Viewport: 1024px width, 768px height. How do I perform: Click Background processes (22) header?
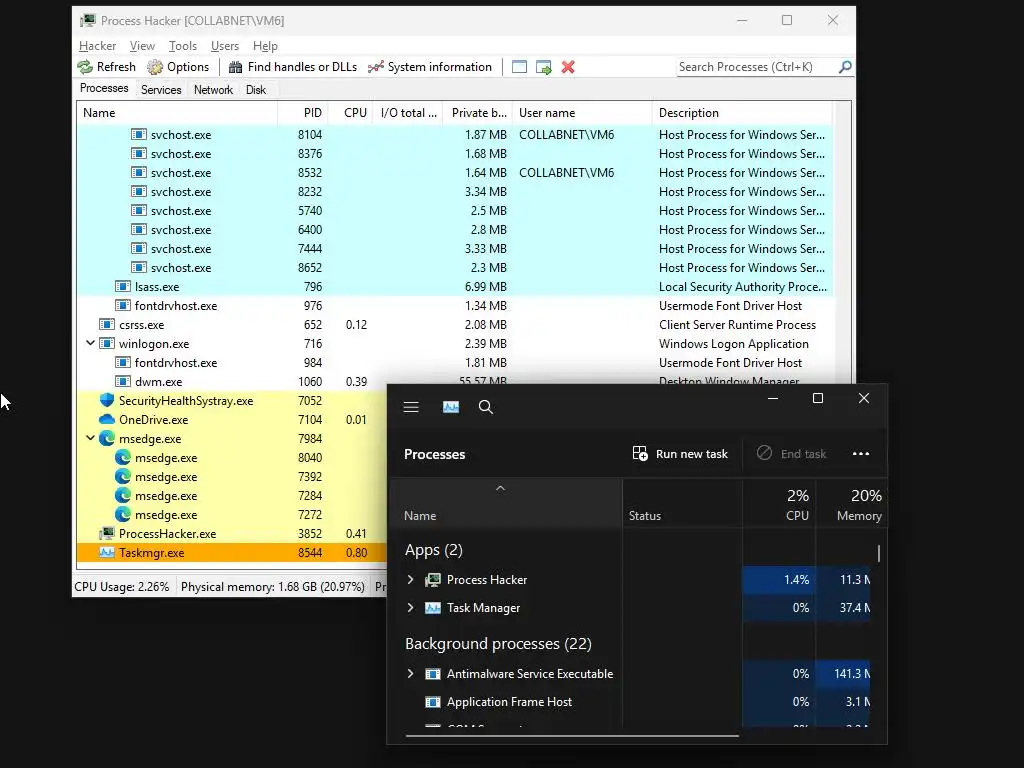click(x=498, y=644)
